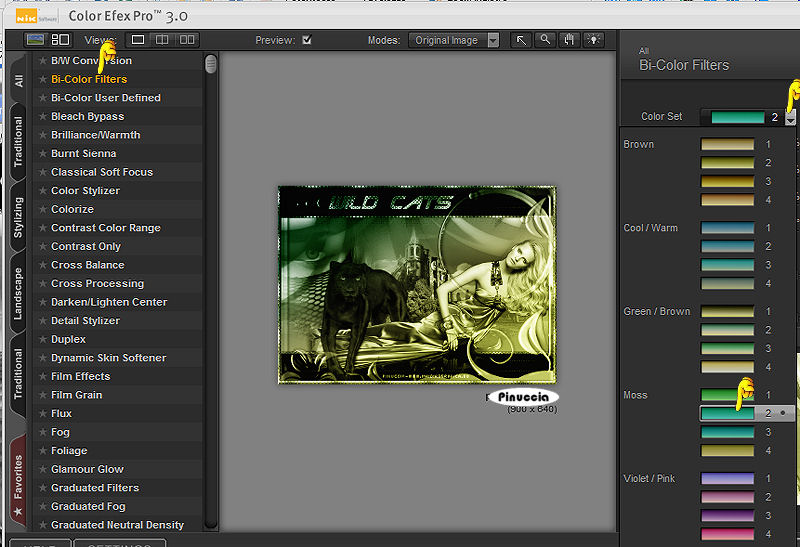Toggle favorite star for Colorize

pyautogui.click(x=43, y=209)
